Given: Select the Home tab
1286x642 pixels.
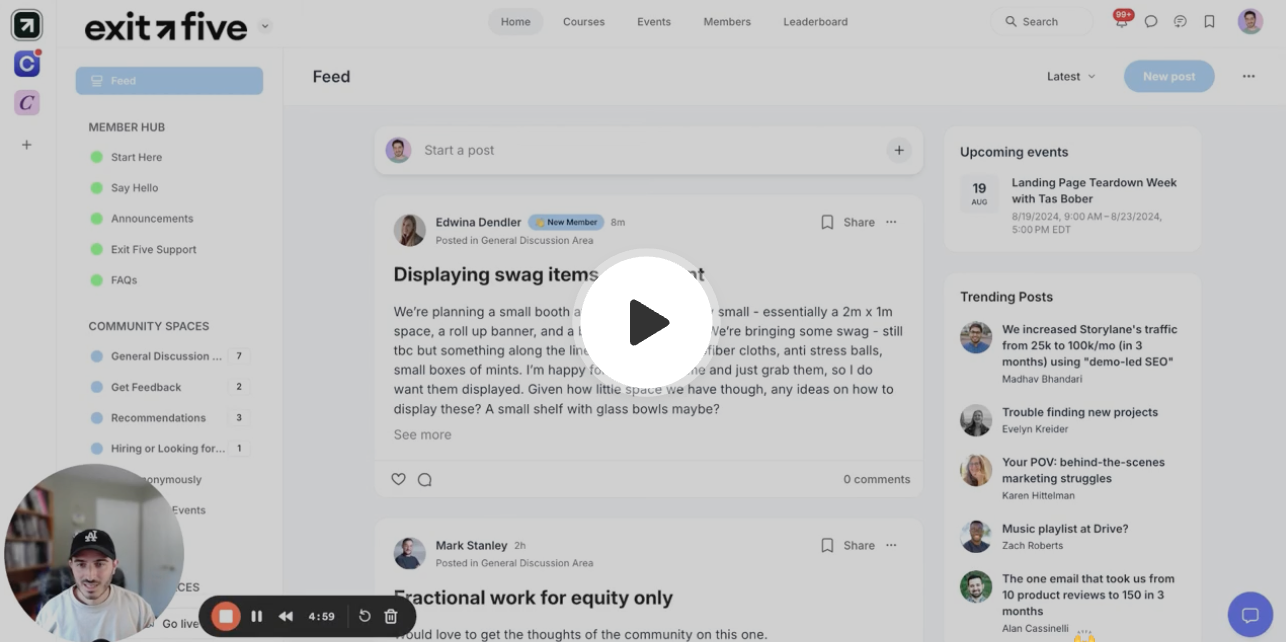Looking at the screenshot, I should [516, 21].
